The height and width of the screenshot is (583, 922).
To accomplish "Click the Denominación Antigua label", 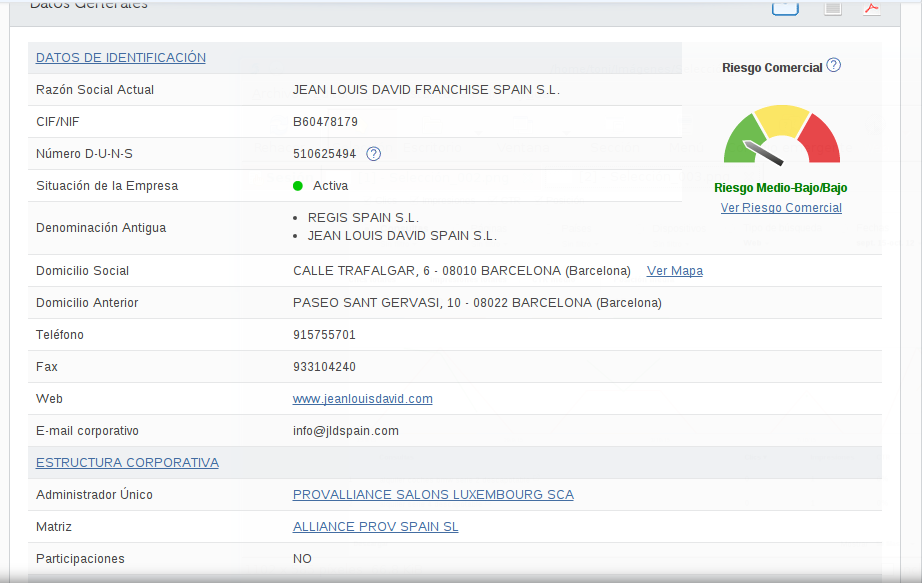I will click(101, 228).
